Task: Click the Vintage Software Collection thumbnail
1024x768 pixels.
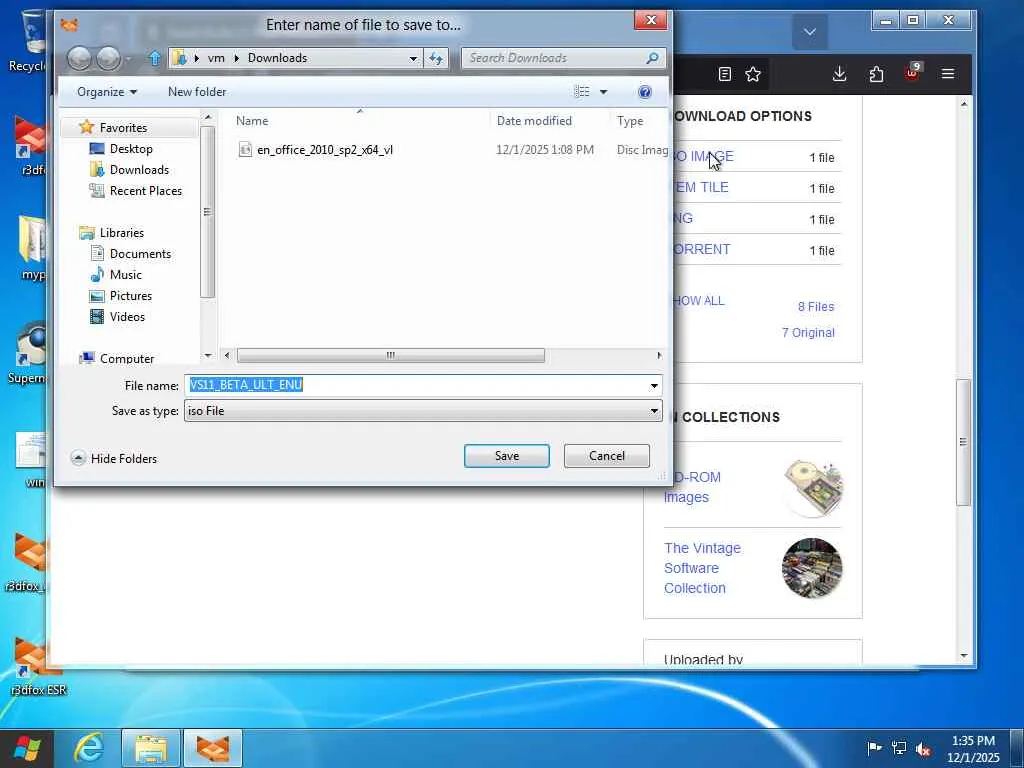Action: [812, 568]
